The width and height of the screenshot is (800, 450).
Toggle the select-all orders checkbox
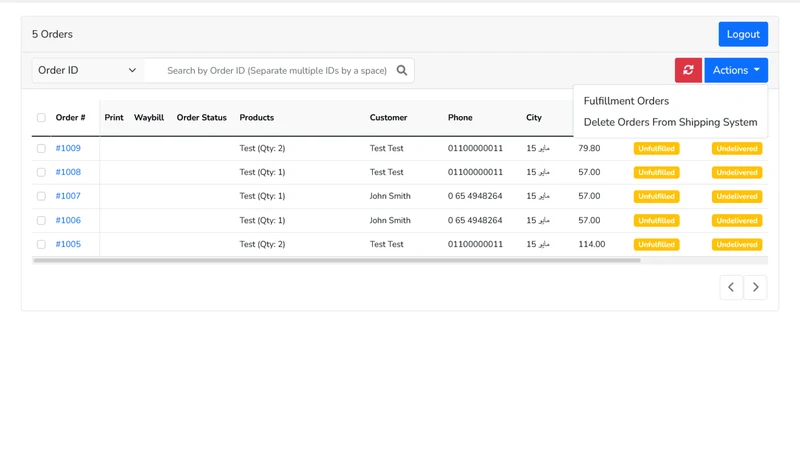coord(41,118)
